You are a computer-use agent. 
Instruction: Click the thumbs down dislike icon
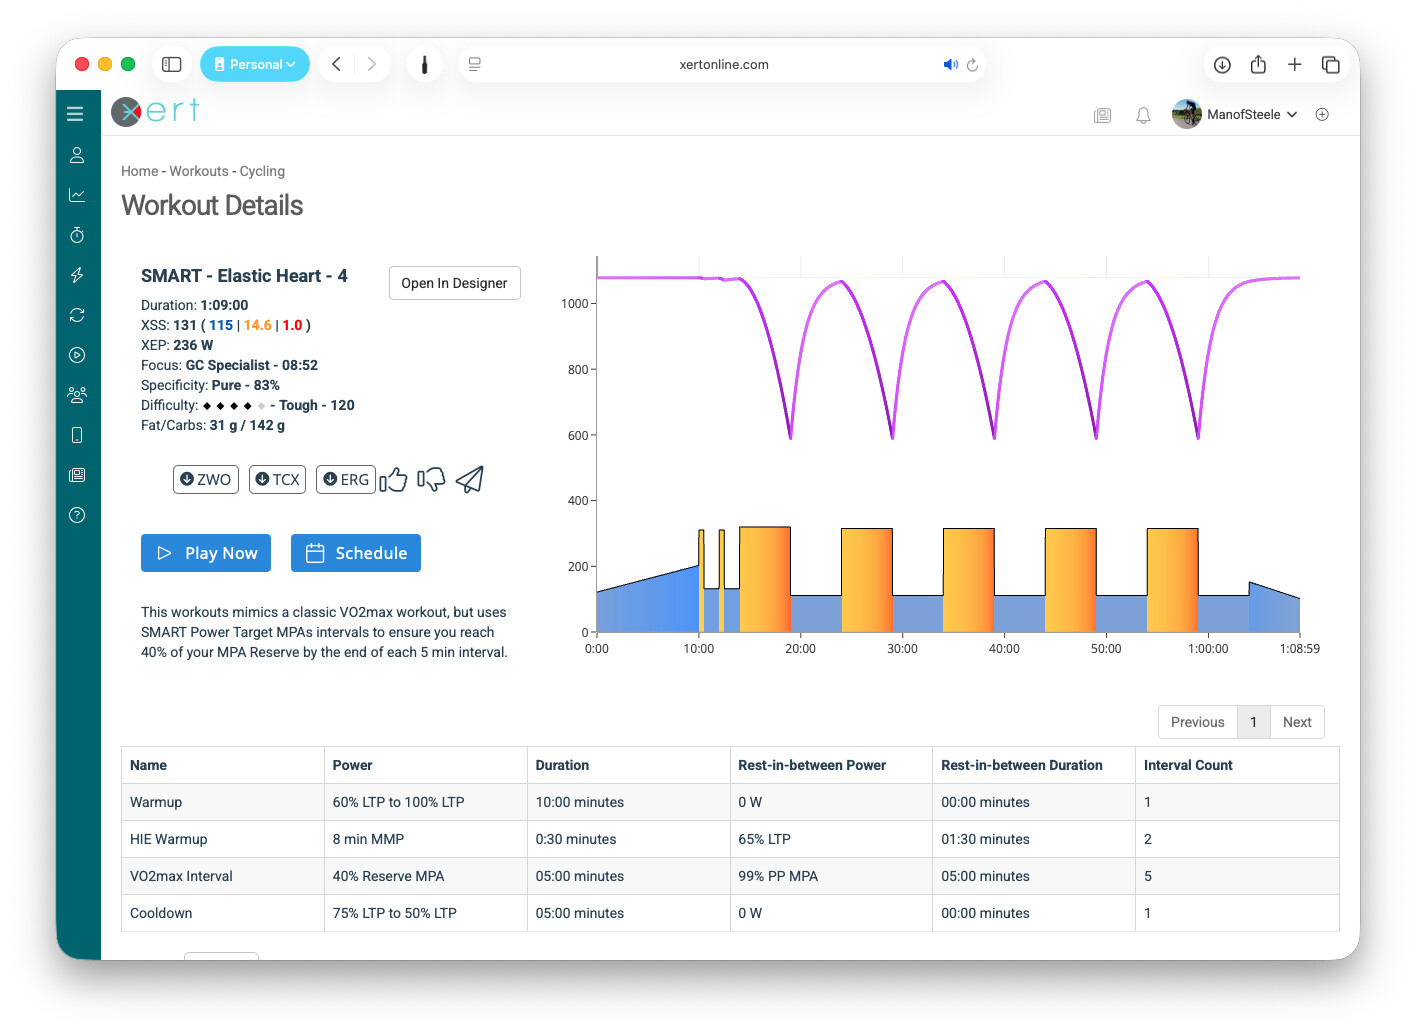click(431, 480)
